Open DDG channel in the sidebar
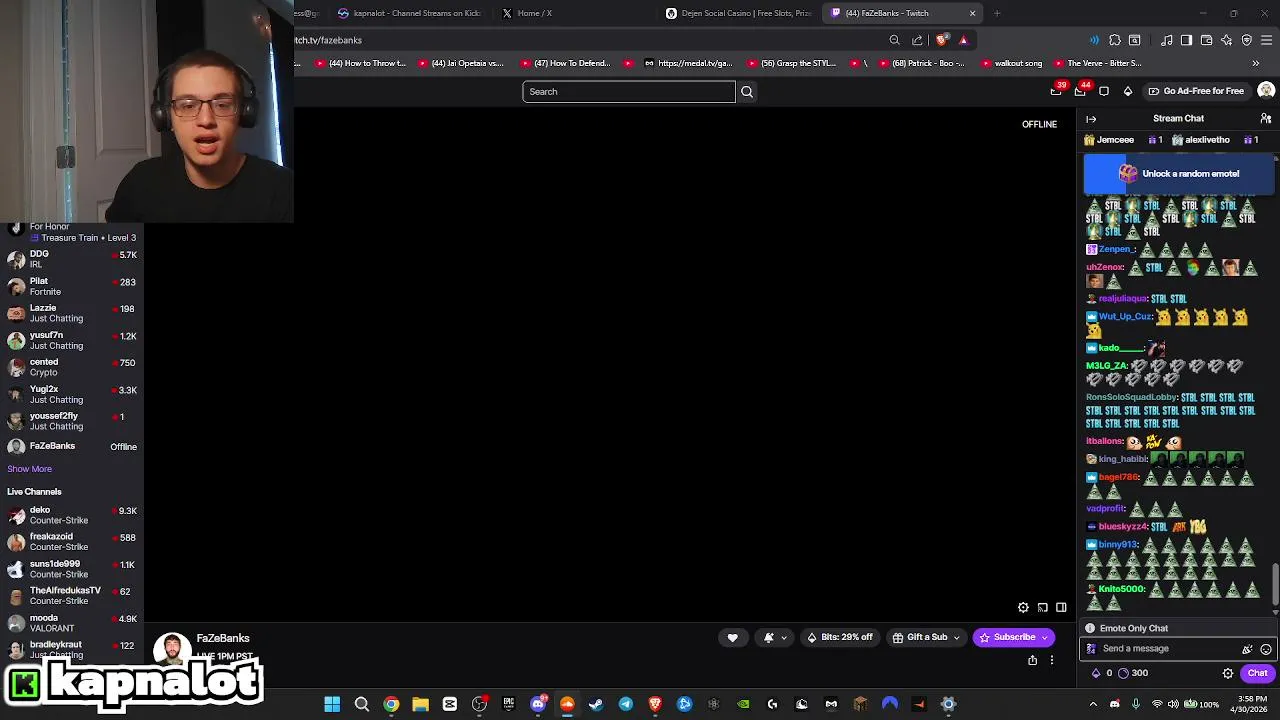1280x720 pixels. 72,259
